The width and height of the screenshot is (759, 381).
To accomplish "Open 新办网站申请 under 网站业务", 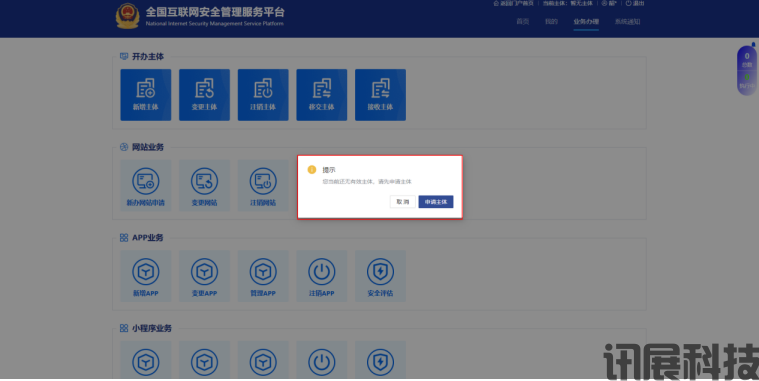I will [x=146, y=186].
